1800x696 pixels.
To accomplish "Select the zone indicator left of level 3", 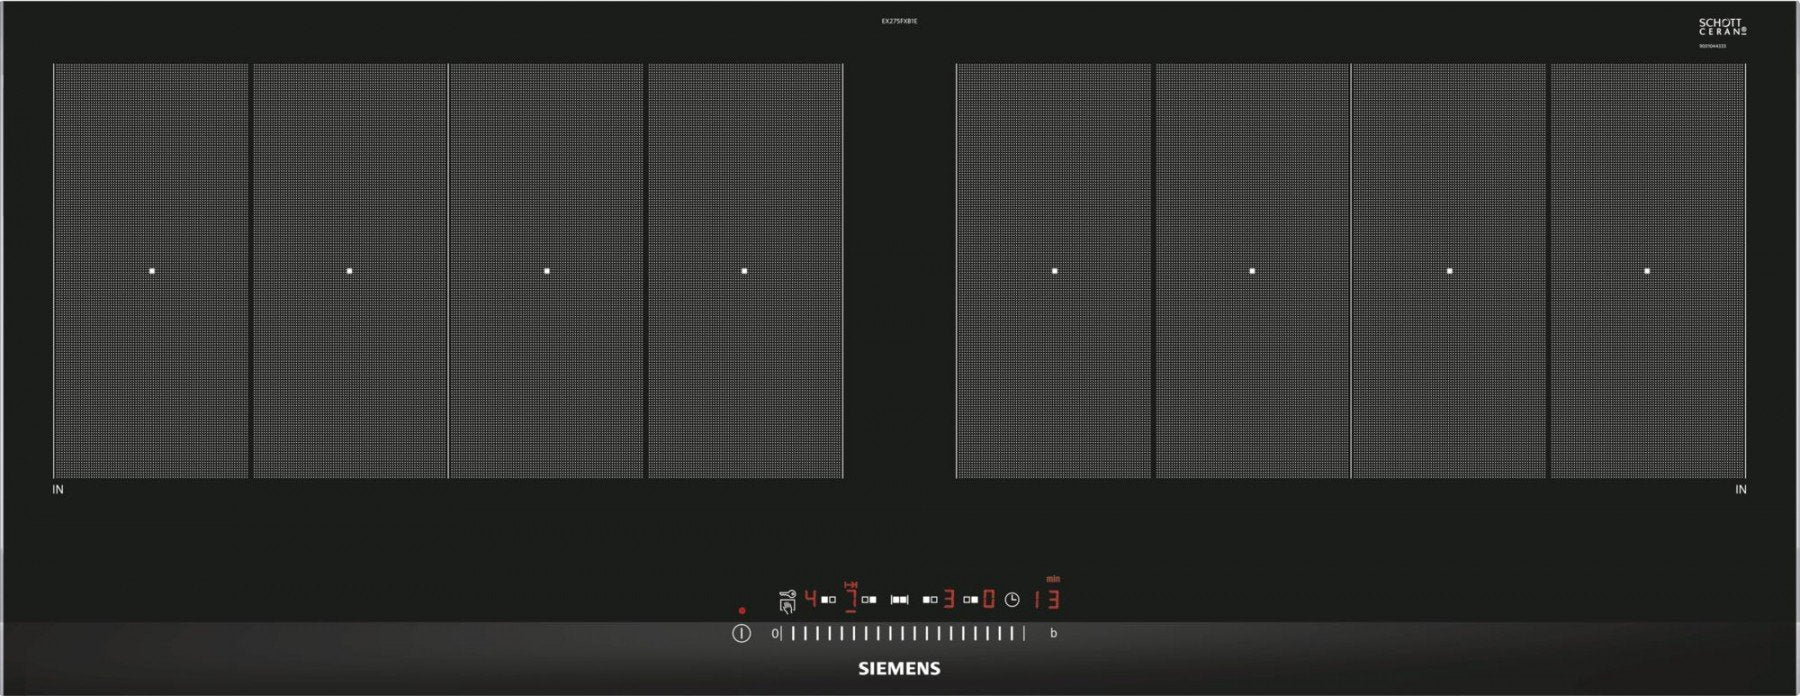I will (x=930, y=600).
